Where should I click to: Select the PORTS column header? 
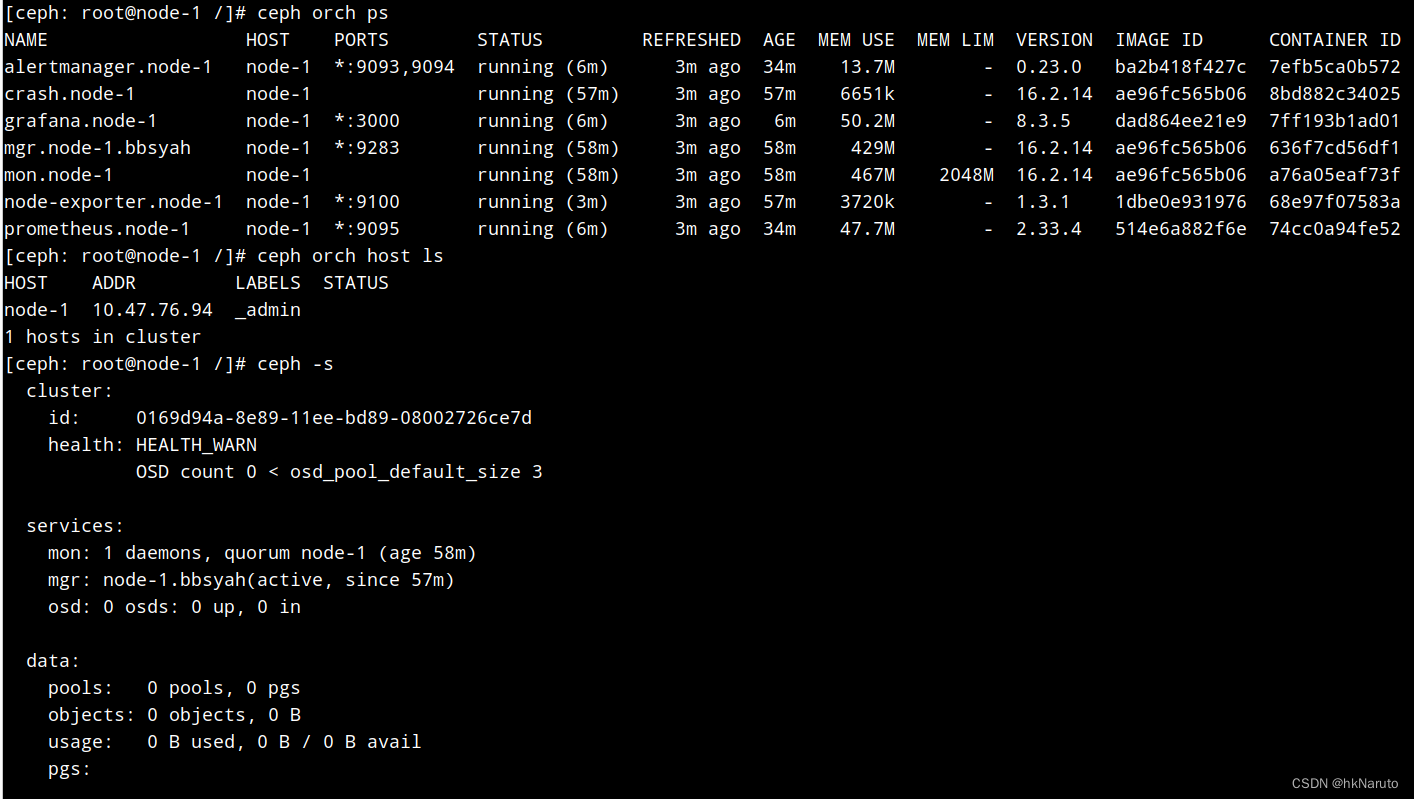tap(361, 40)
